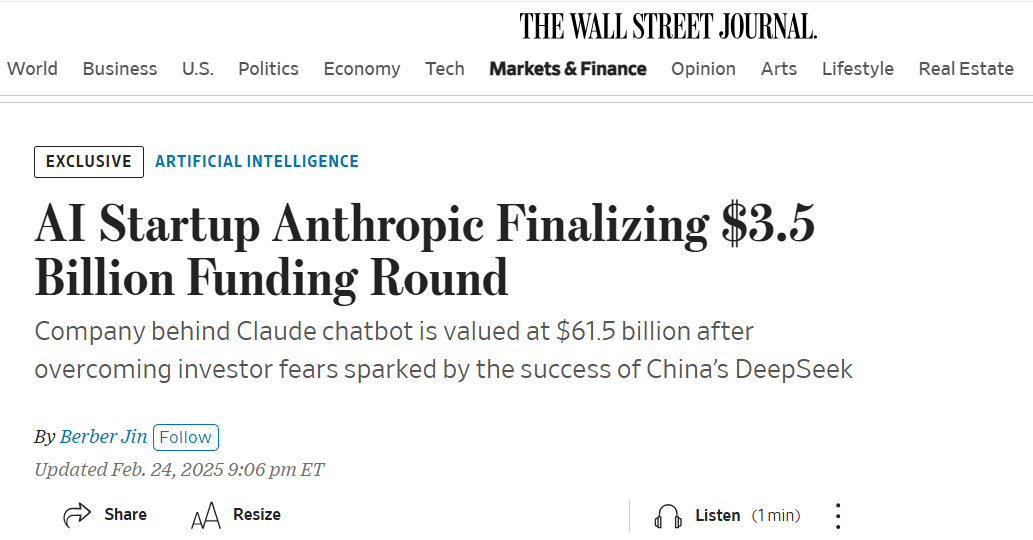Open the three-dot more options menu
This screenshot has width=1033, height=540.
point(838,516)
